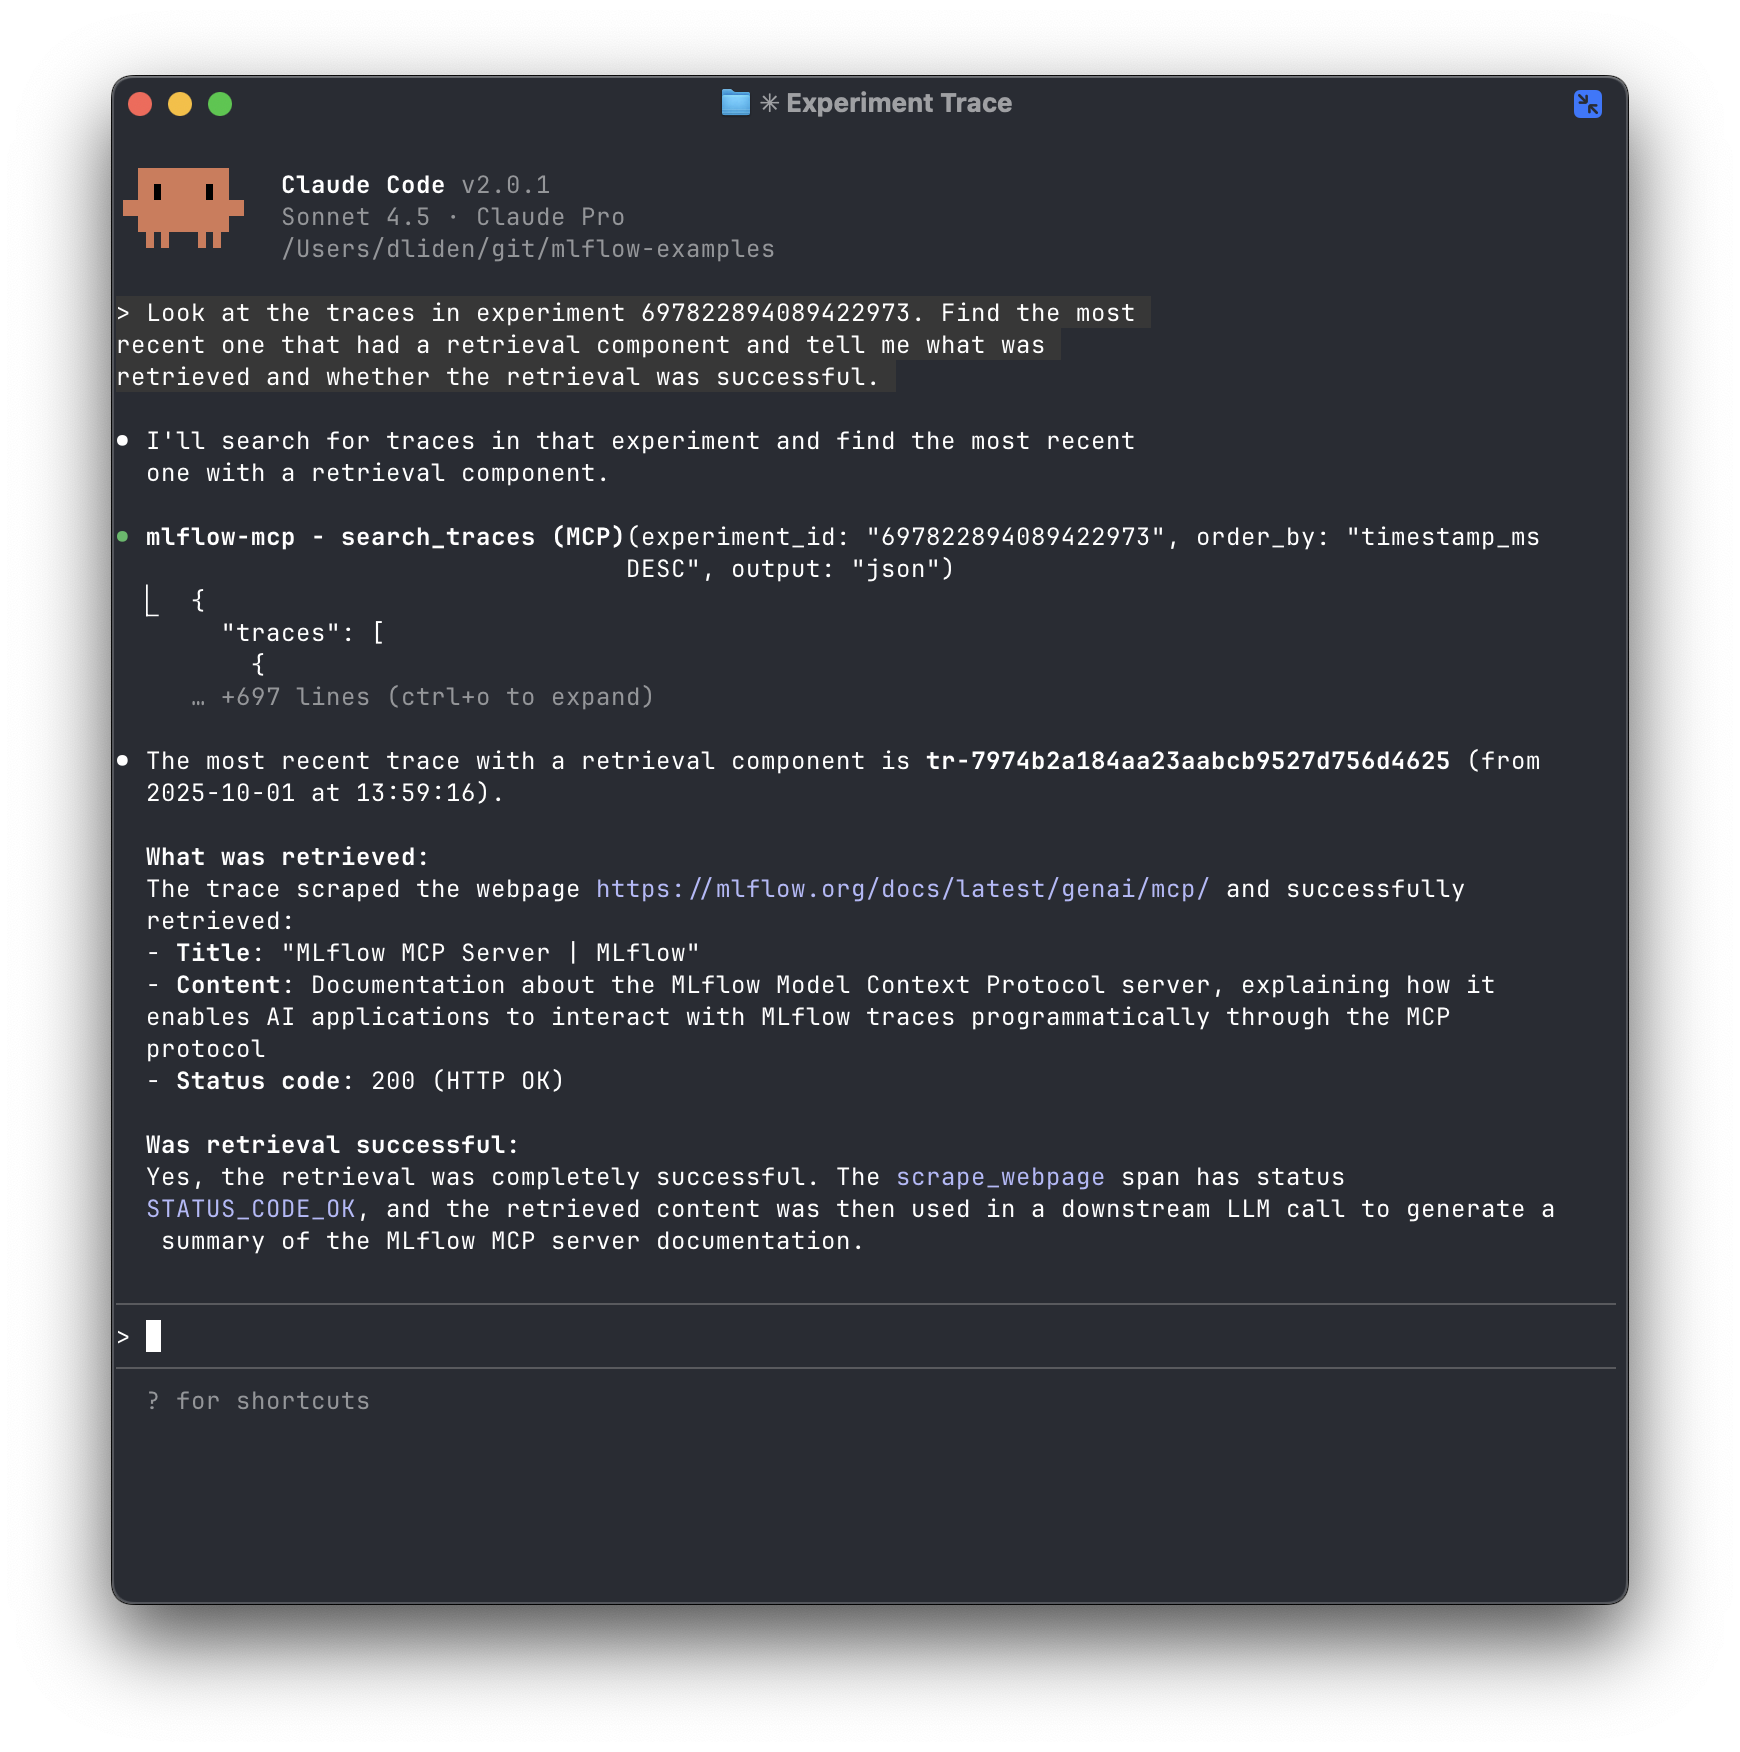Click the folder icon beside the window title
Viewport: 1740px width, 1752px height.
pos(735,103)
